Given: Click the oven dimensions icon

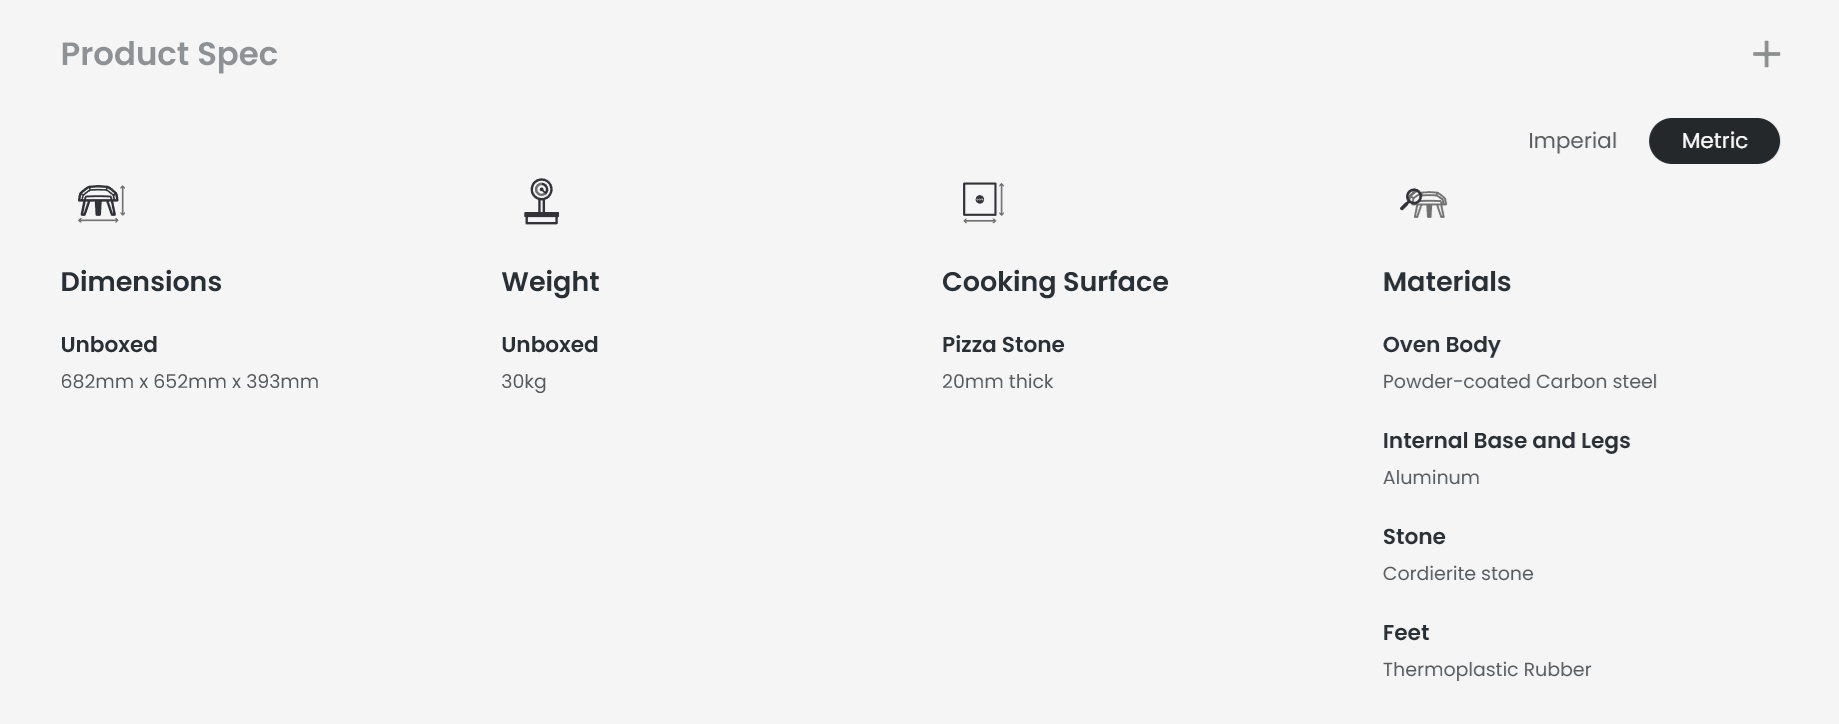Looking at the screenshot, I should pos(102,203).
